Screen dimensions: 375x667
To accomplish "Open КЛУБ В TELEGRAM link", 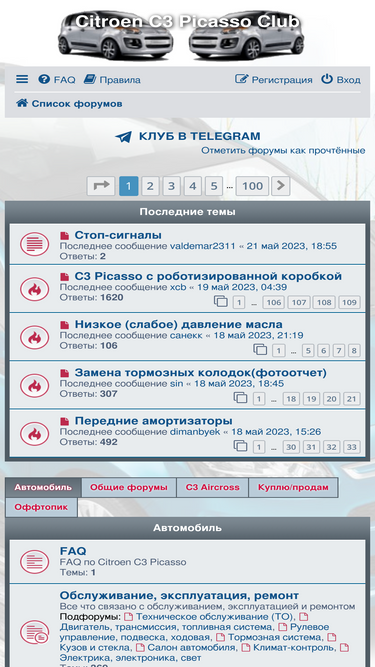I will (199, 137).
